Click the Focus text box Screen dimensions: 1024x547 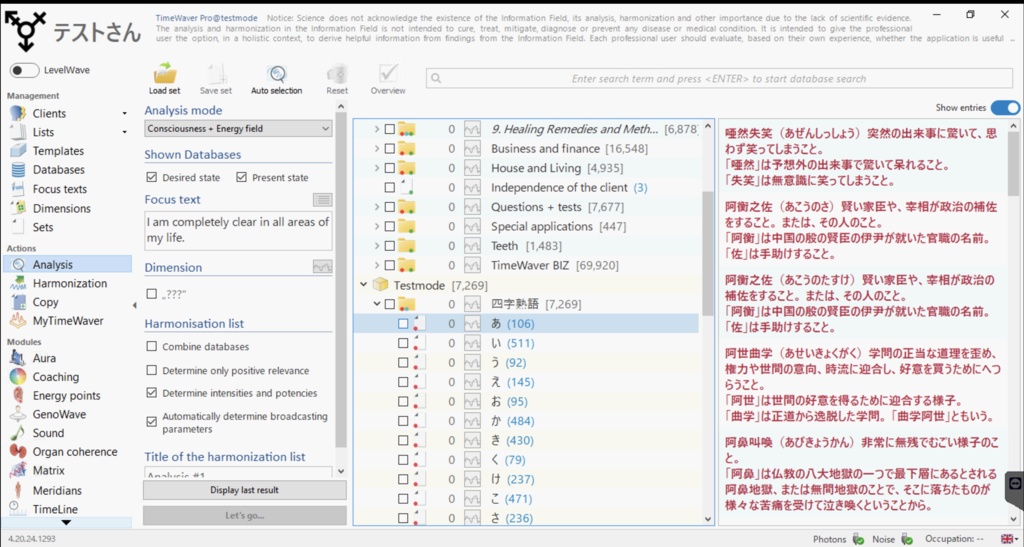pyautogui.click(x=238, y=231)
